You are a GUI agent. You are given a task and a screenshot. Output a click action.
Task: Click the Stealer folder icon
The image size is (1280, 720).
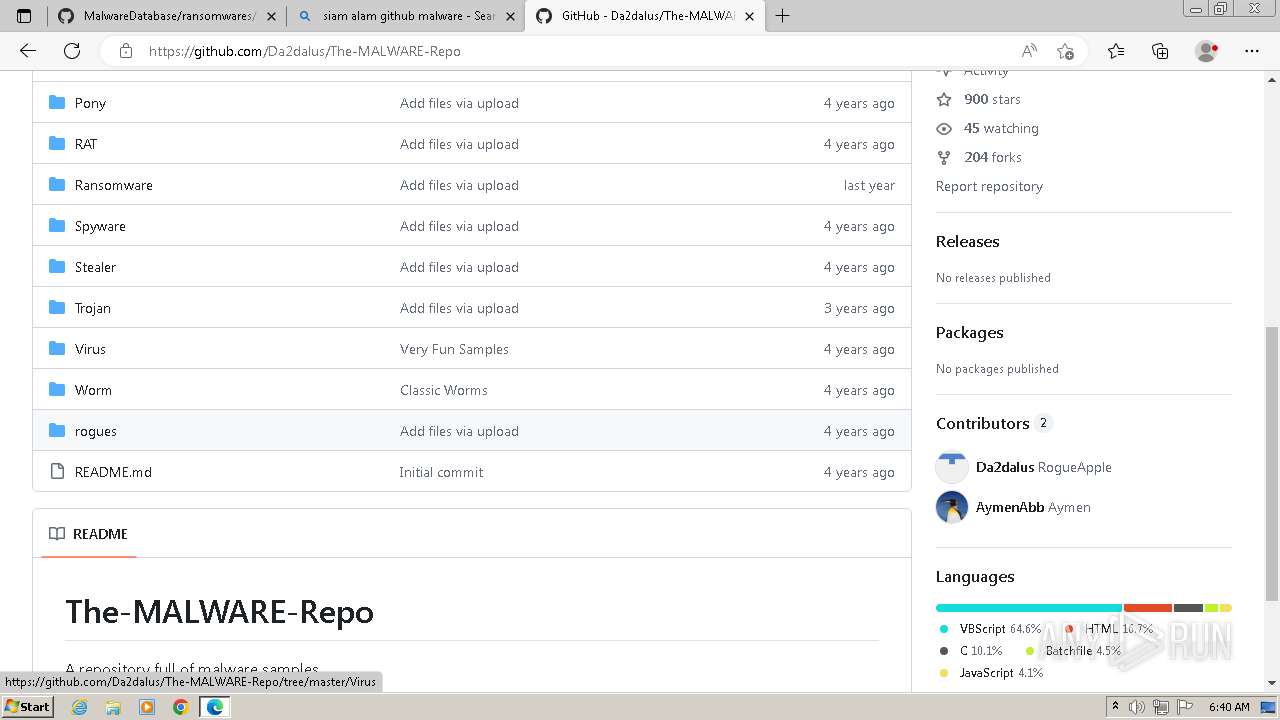(57, 267)
